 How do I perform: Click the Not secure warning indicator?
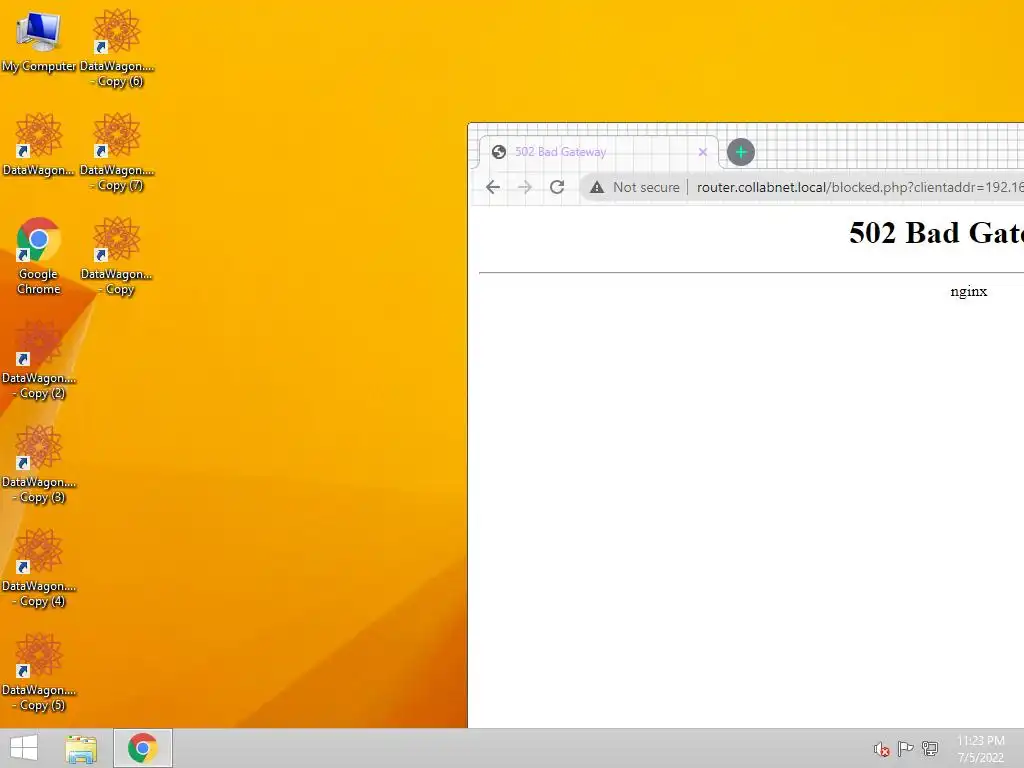click(634, 187)
